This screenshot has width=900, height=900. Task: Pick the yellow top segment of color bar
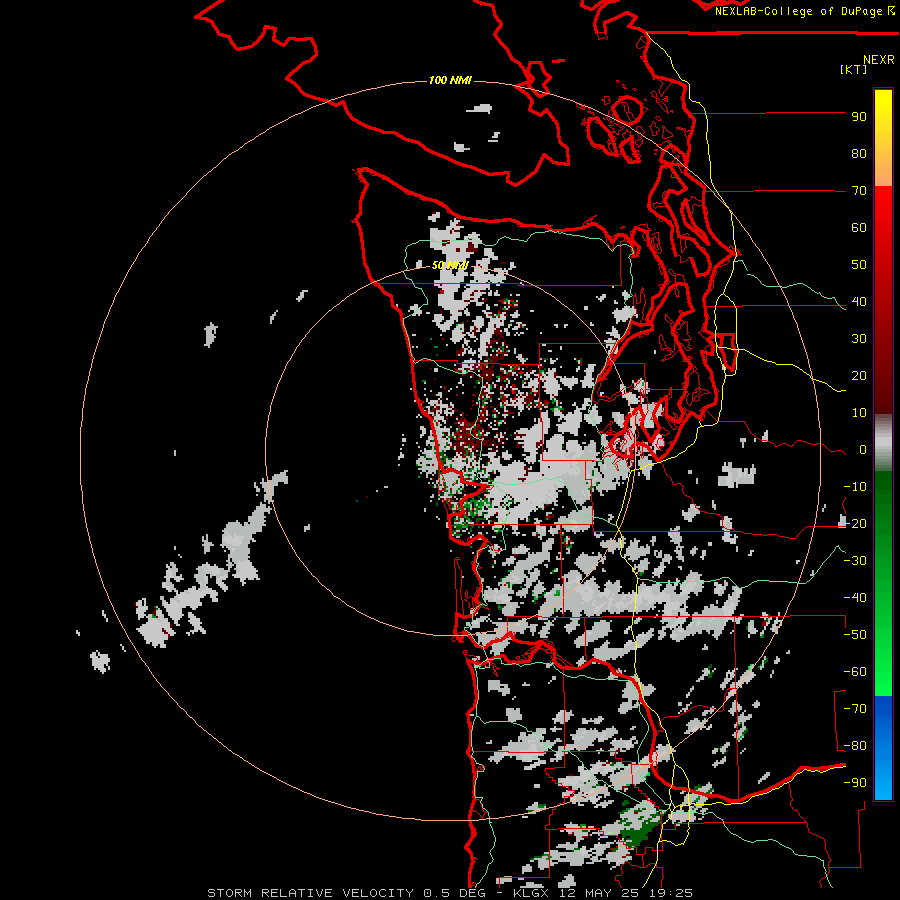(x=883, y=138)
